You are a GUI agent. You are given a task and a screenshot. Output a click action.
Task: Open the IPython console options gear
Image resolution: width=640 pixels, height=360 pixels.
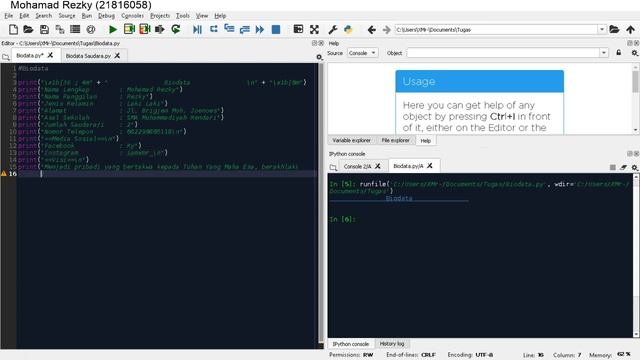tap(634, 167)
